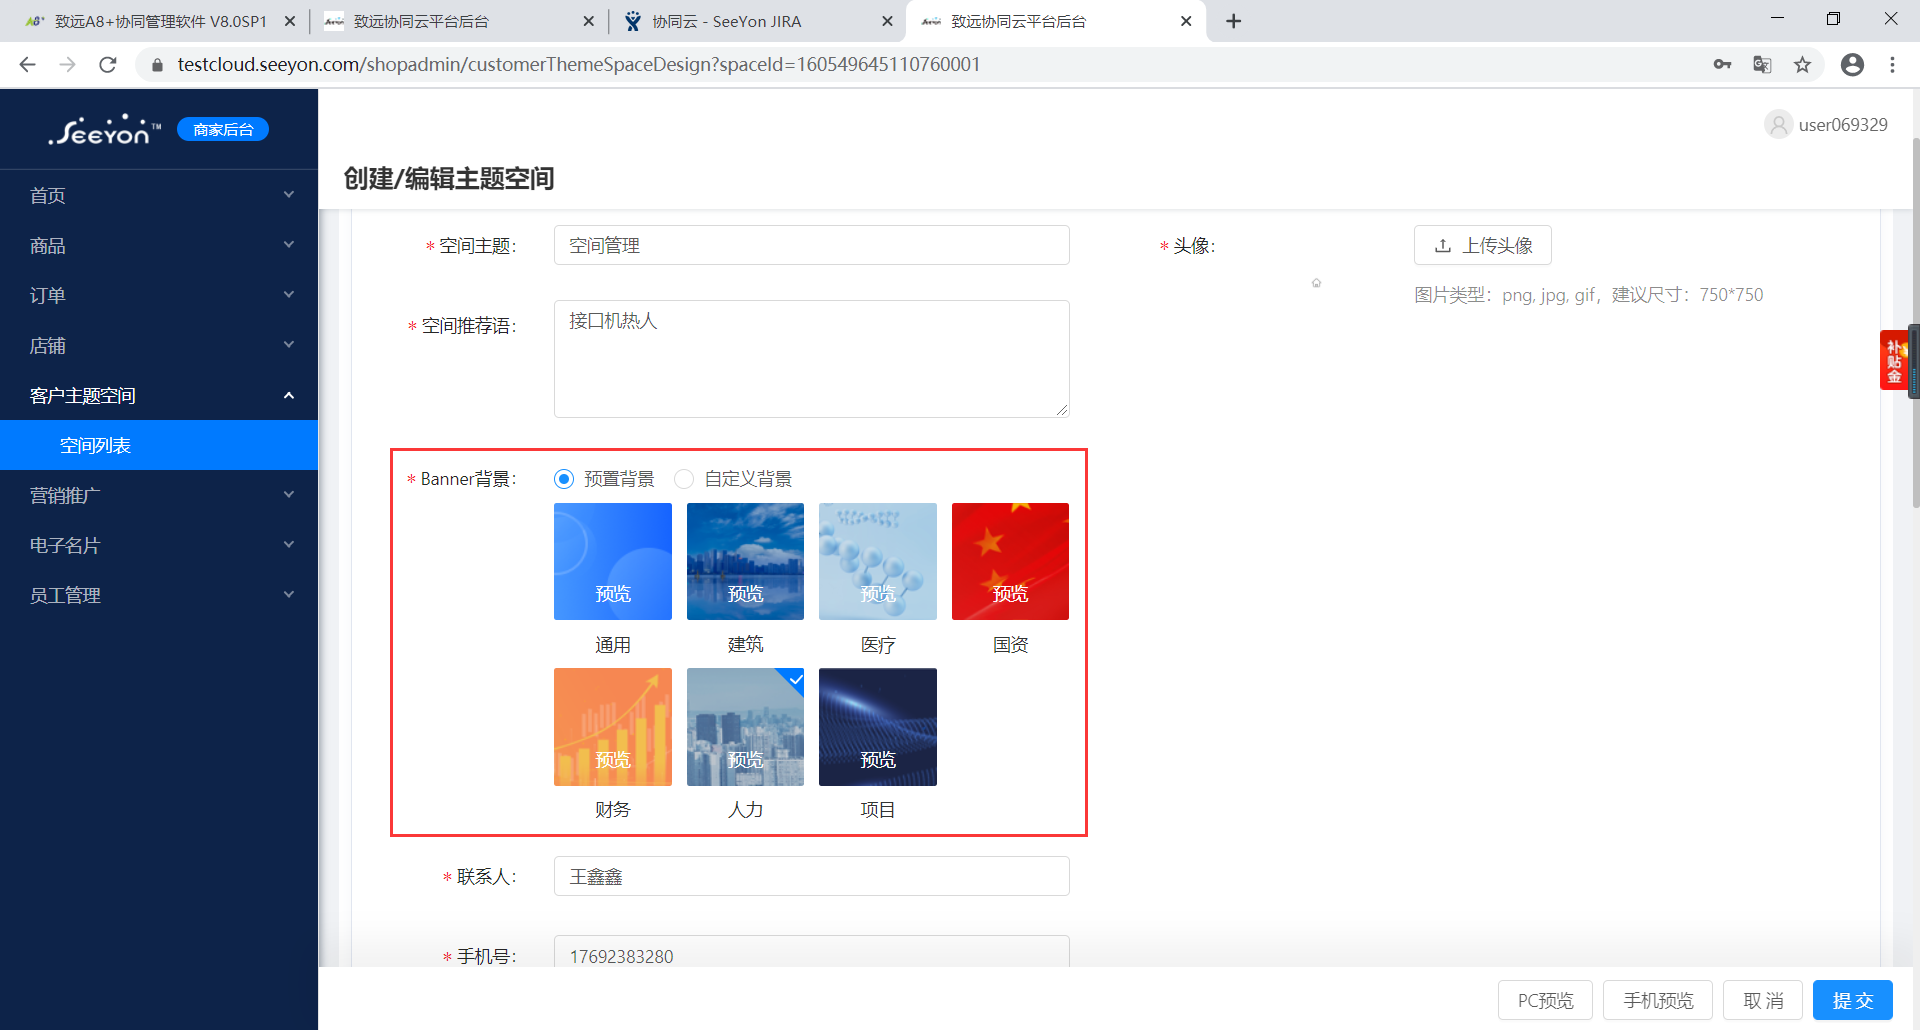Viewport: 1920px width, 1030px height.
Task: Click the user069329 avatar icon
Action: pos(1778,124)
